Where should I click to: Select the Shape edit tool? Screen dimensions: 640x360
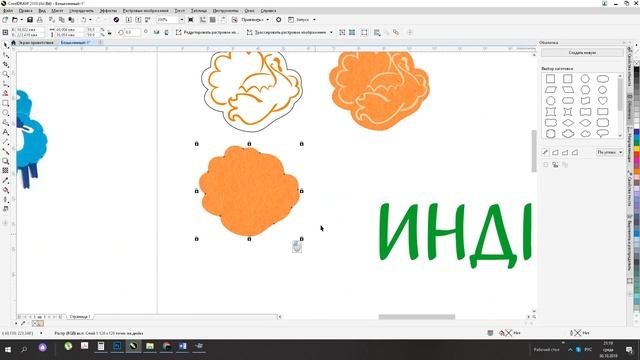pyautogui.click(x=5, y=55)
